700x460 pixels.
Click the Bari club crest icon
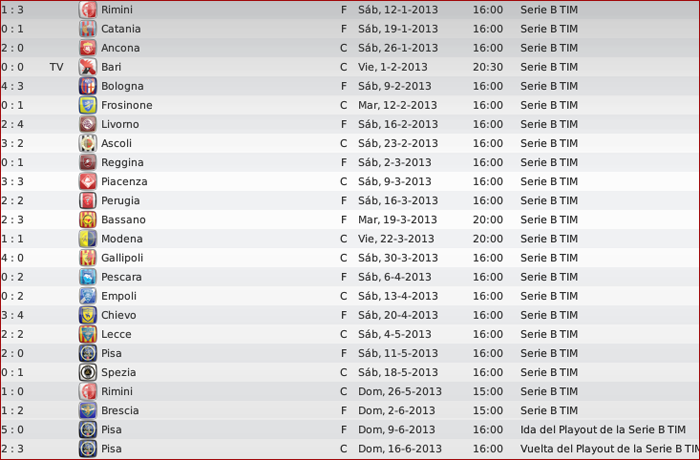coord(88,67)
